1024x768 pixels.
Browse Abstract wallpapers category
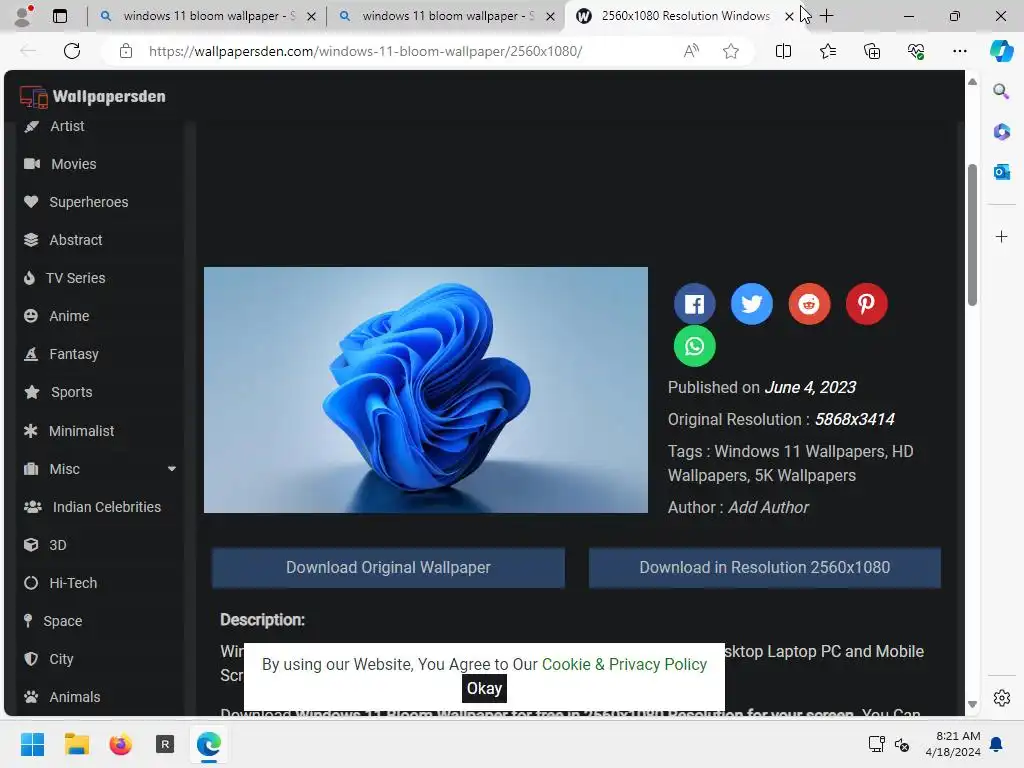point(63,240)
